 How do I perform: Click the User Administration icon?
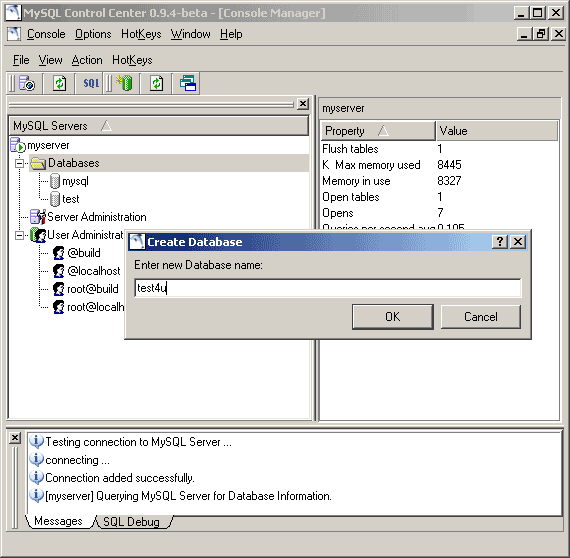point(38,235)
